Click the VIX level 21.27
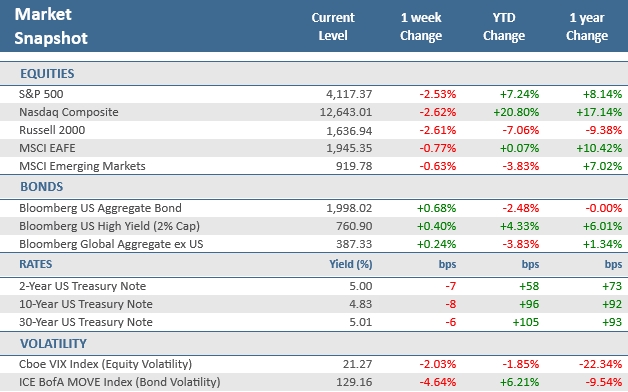This screenshot has height=392, width=628. [x=357, y=364]
